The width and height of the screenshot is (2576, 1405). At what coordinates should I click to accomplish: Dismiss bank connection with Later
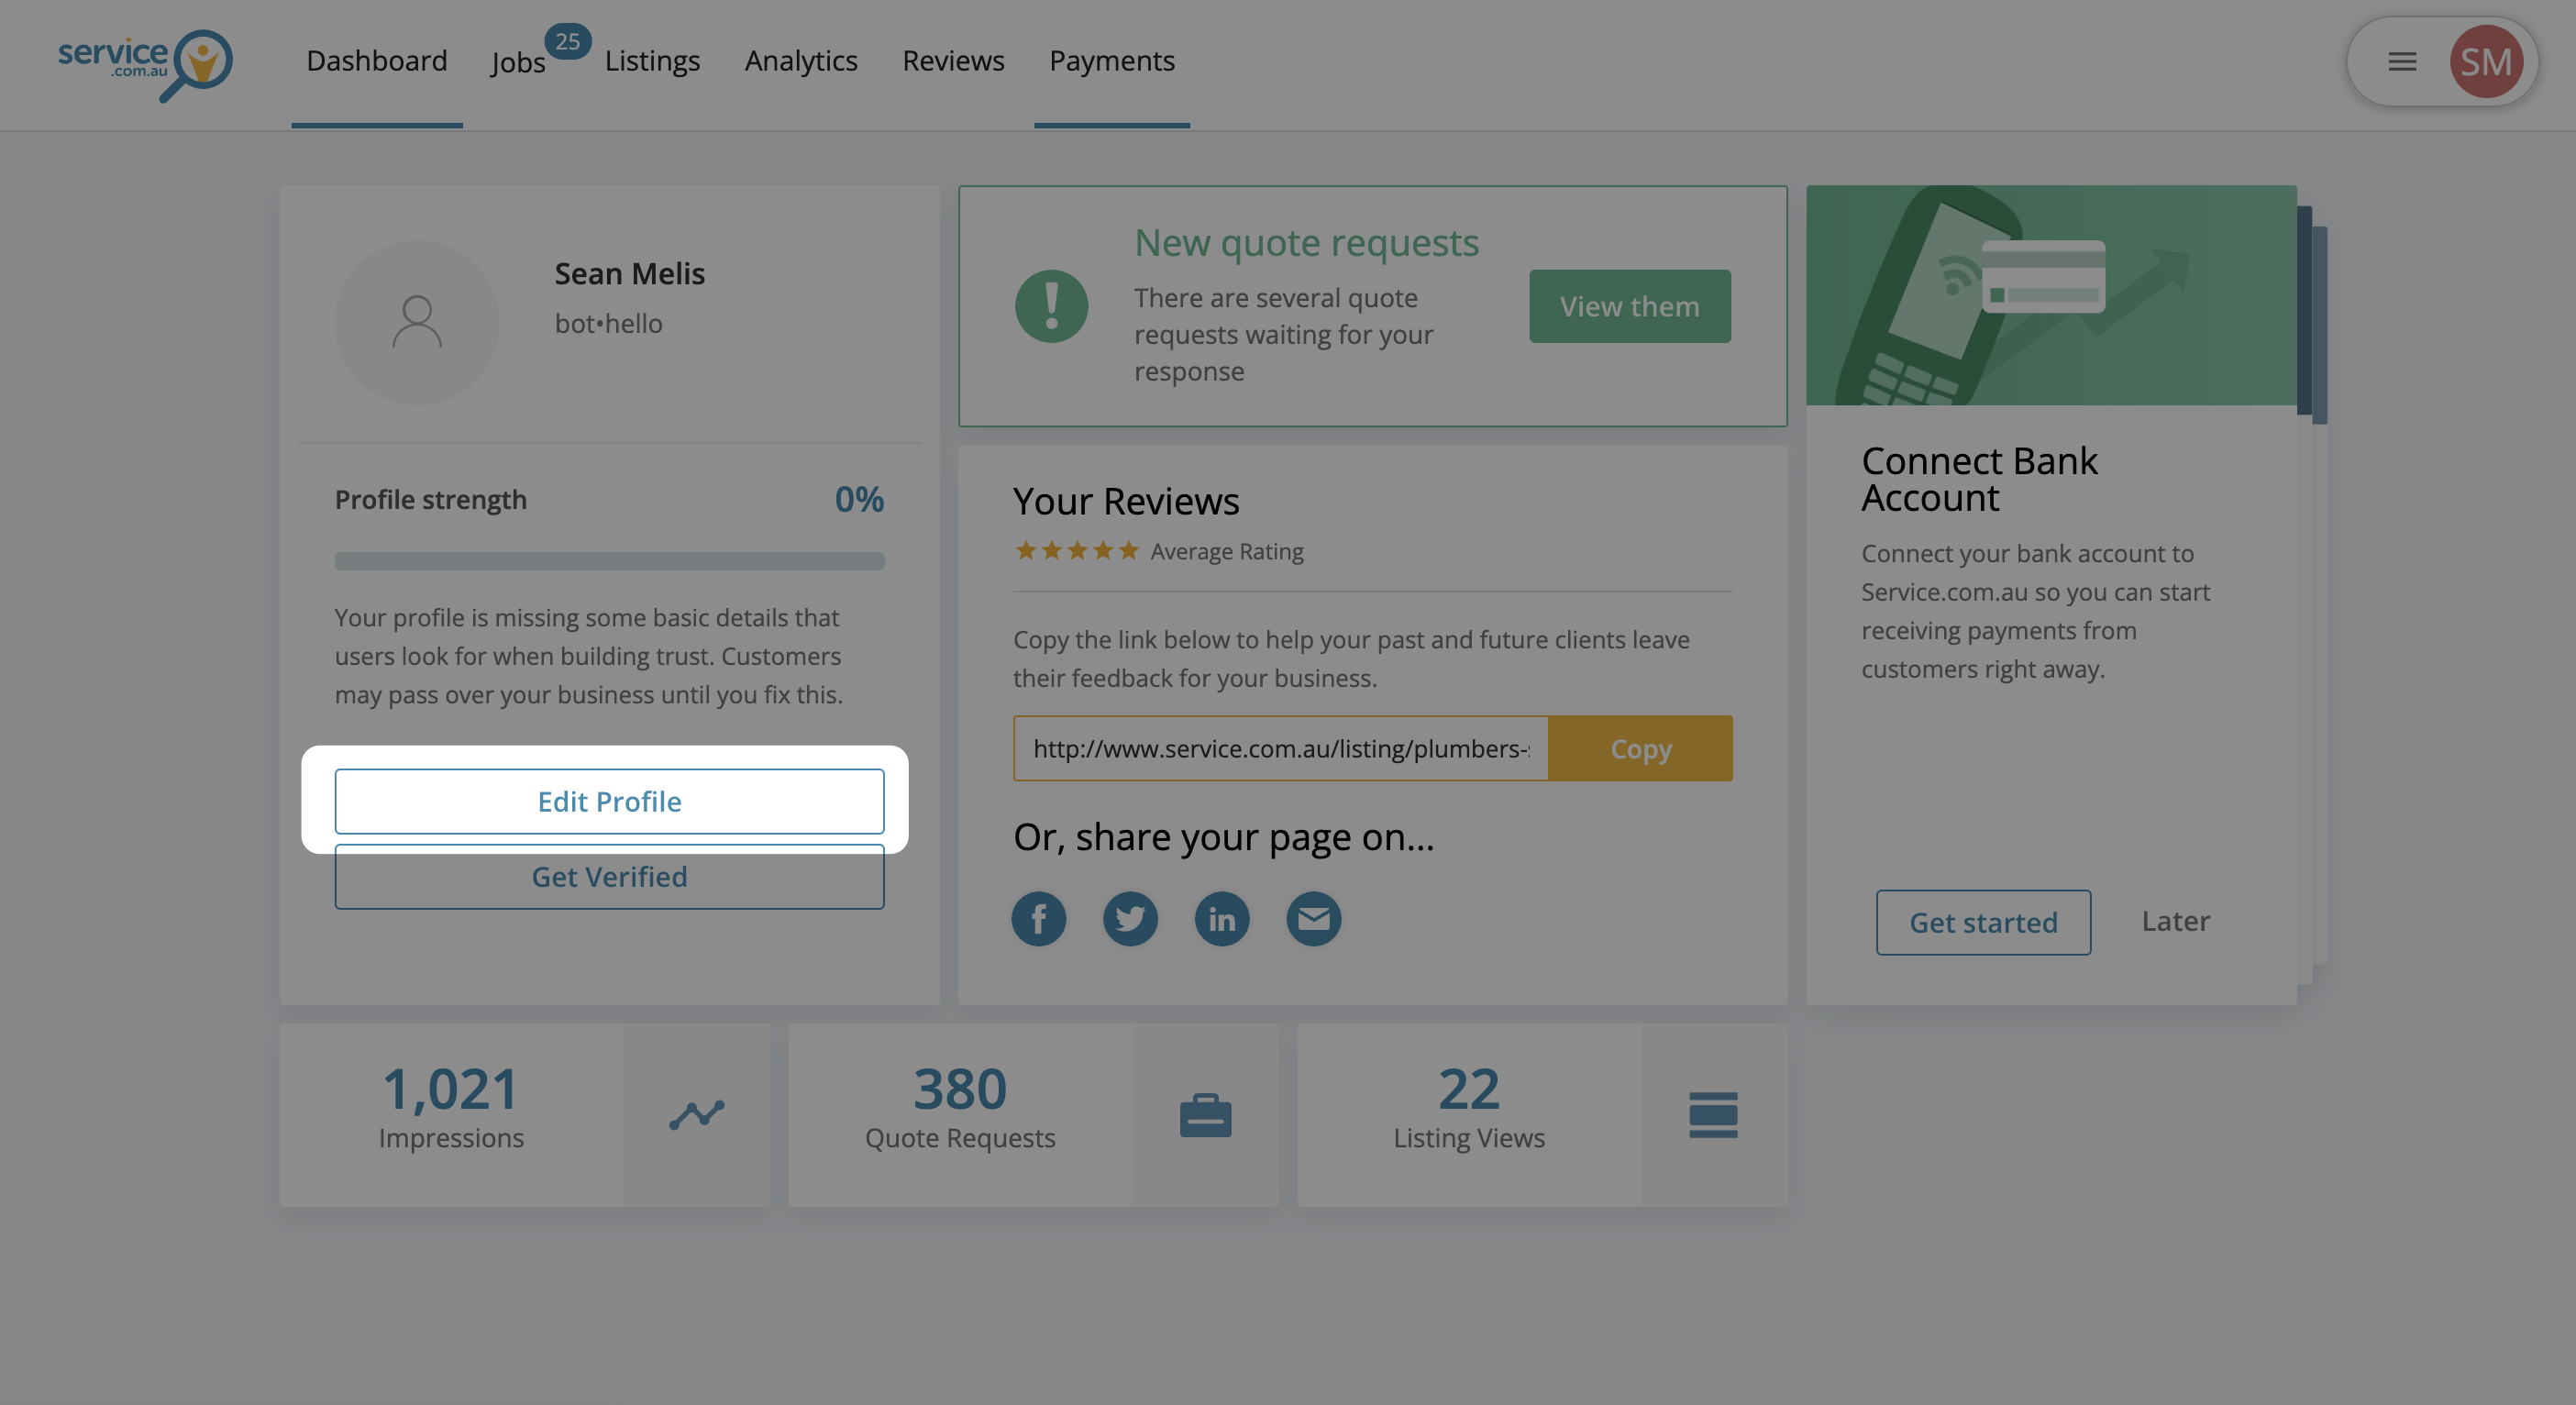[x=2175, y=921]
